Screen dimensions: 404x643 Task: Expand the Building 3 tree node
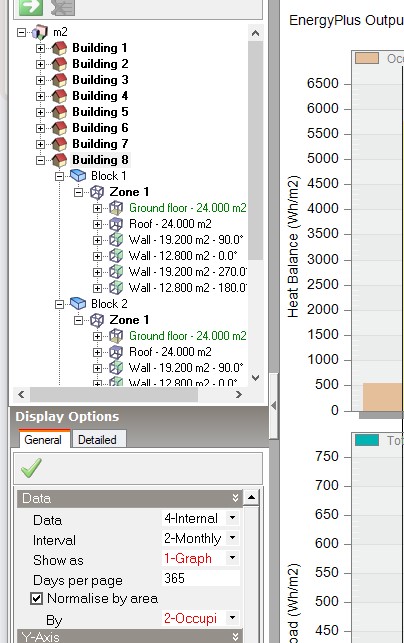coord(40,80)
